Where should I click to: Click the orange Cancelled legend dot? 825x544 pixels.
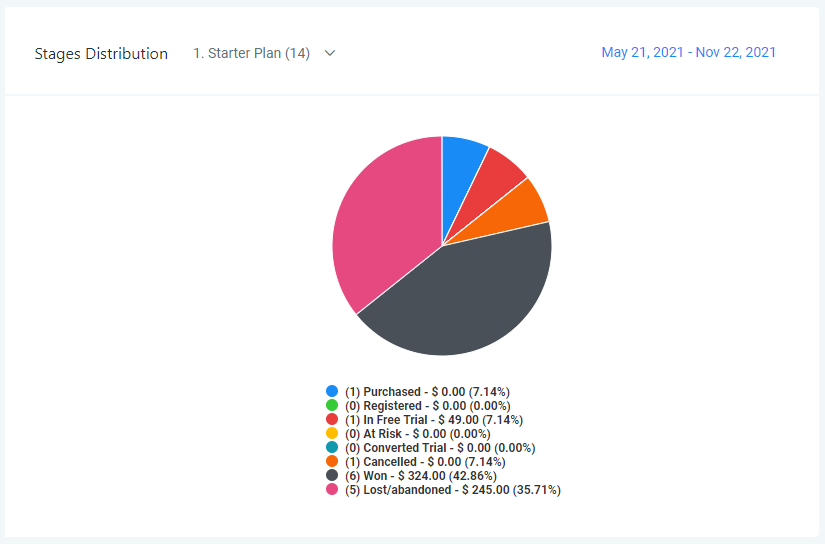click(x=332, y=462)
